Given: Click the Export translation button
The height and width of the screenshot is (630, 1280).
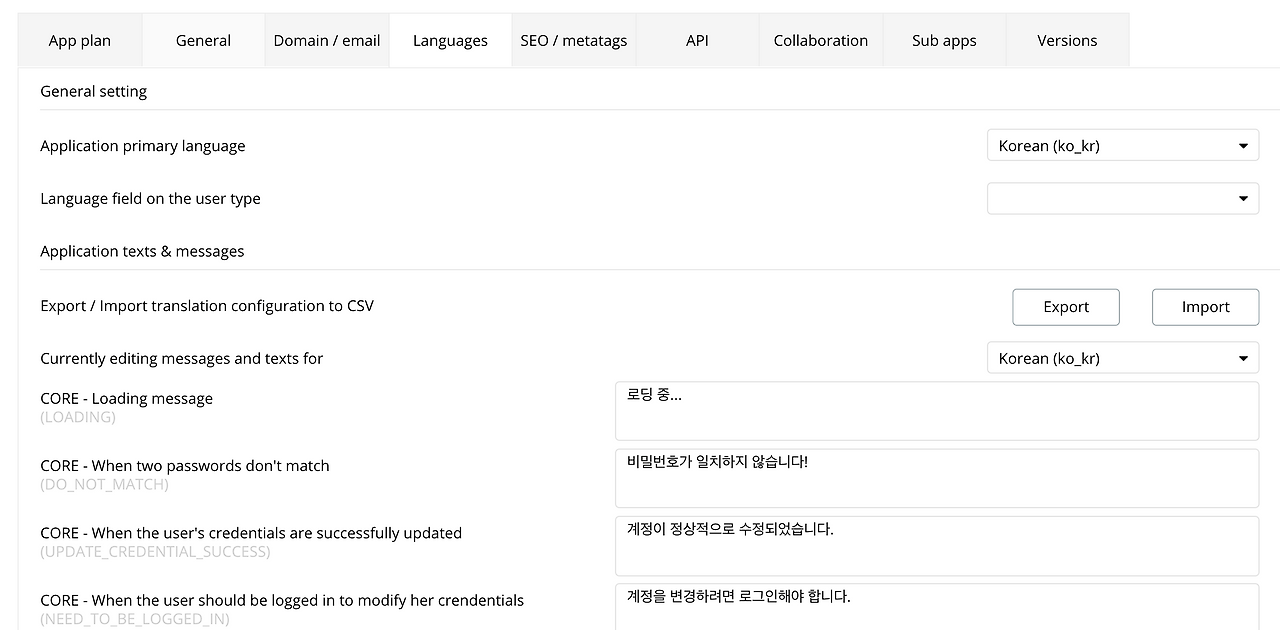Looking at the screenshot, I should (1066, 307).
